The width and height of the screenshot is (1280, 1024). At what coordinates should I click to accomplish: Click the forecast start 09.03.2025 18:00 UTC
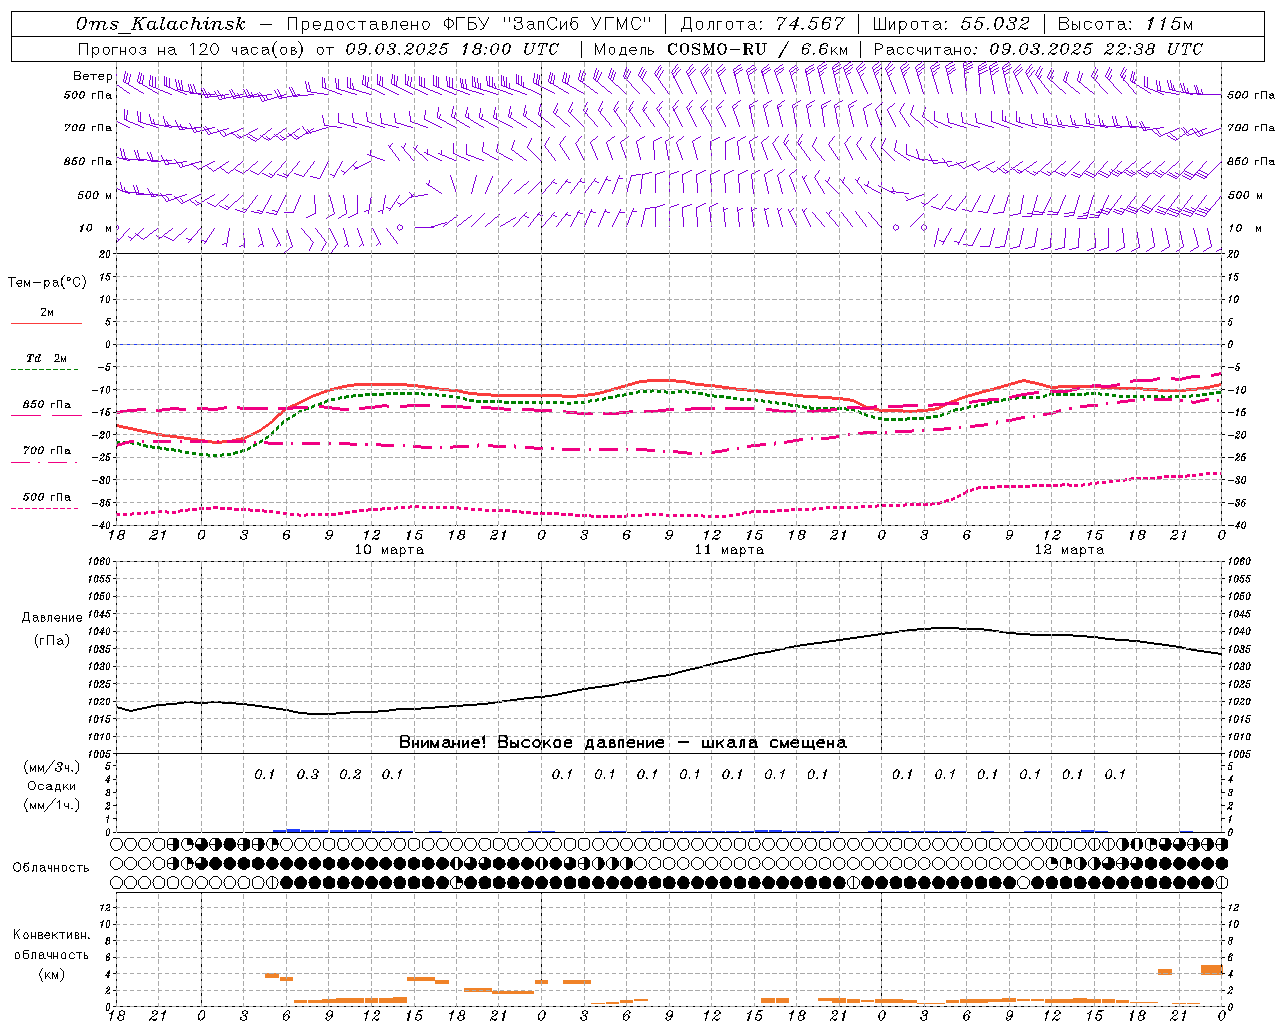(452, 49)
